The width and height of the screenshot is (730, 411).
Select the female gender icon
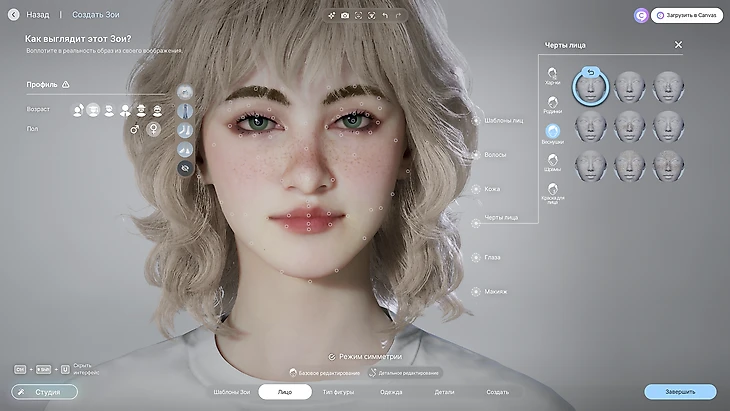click(153, 129)
